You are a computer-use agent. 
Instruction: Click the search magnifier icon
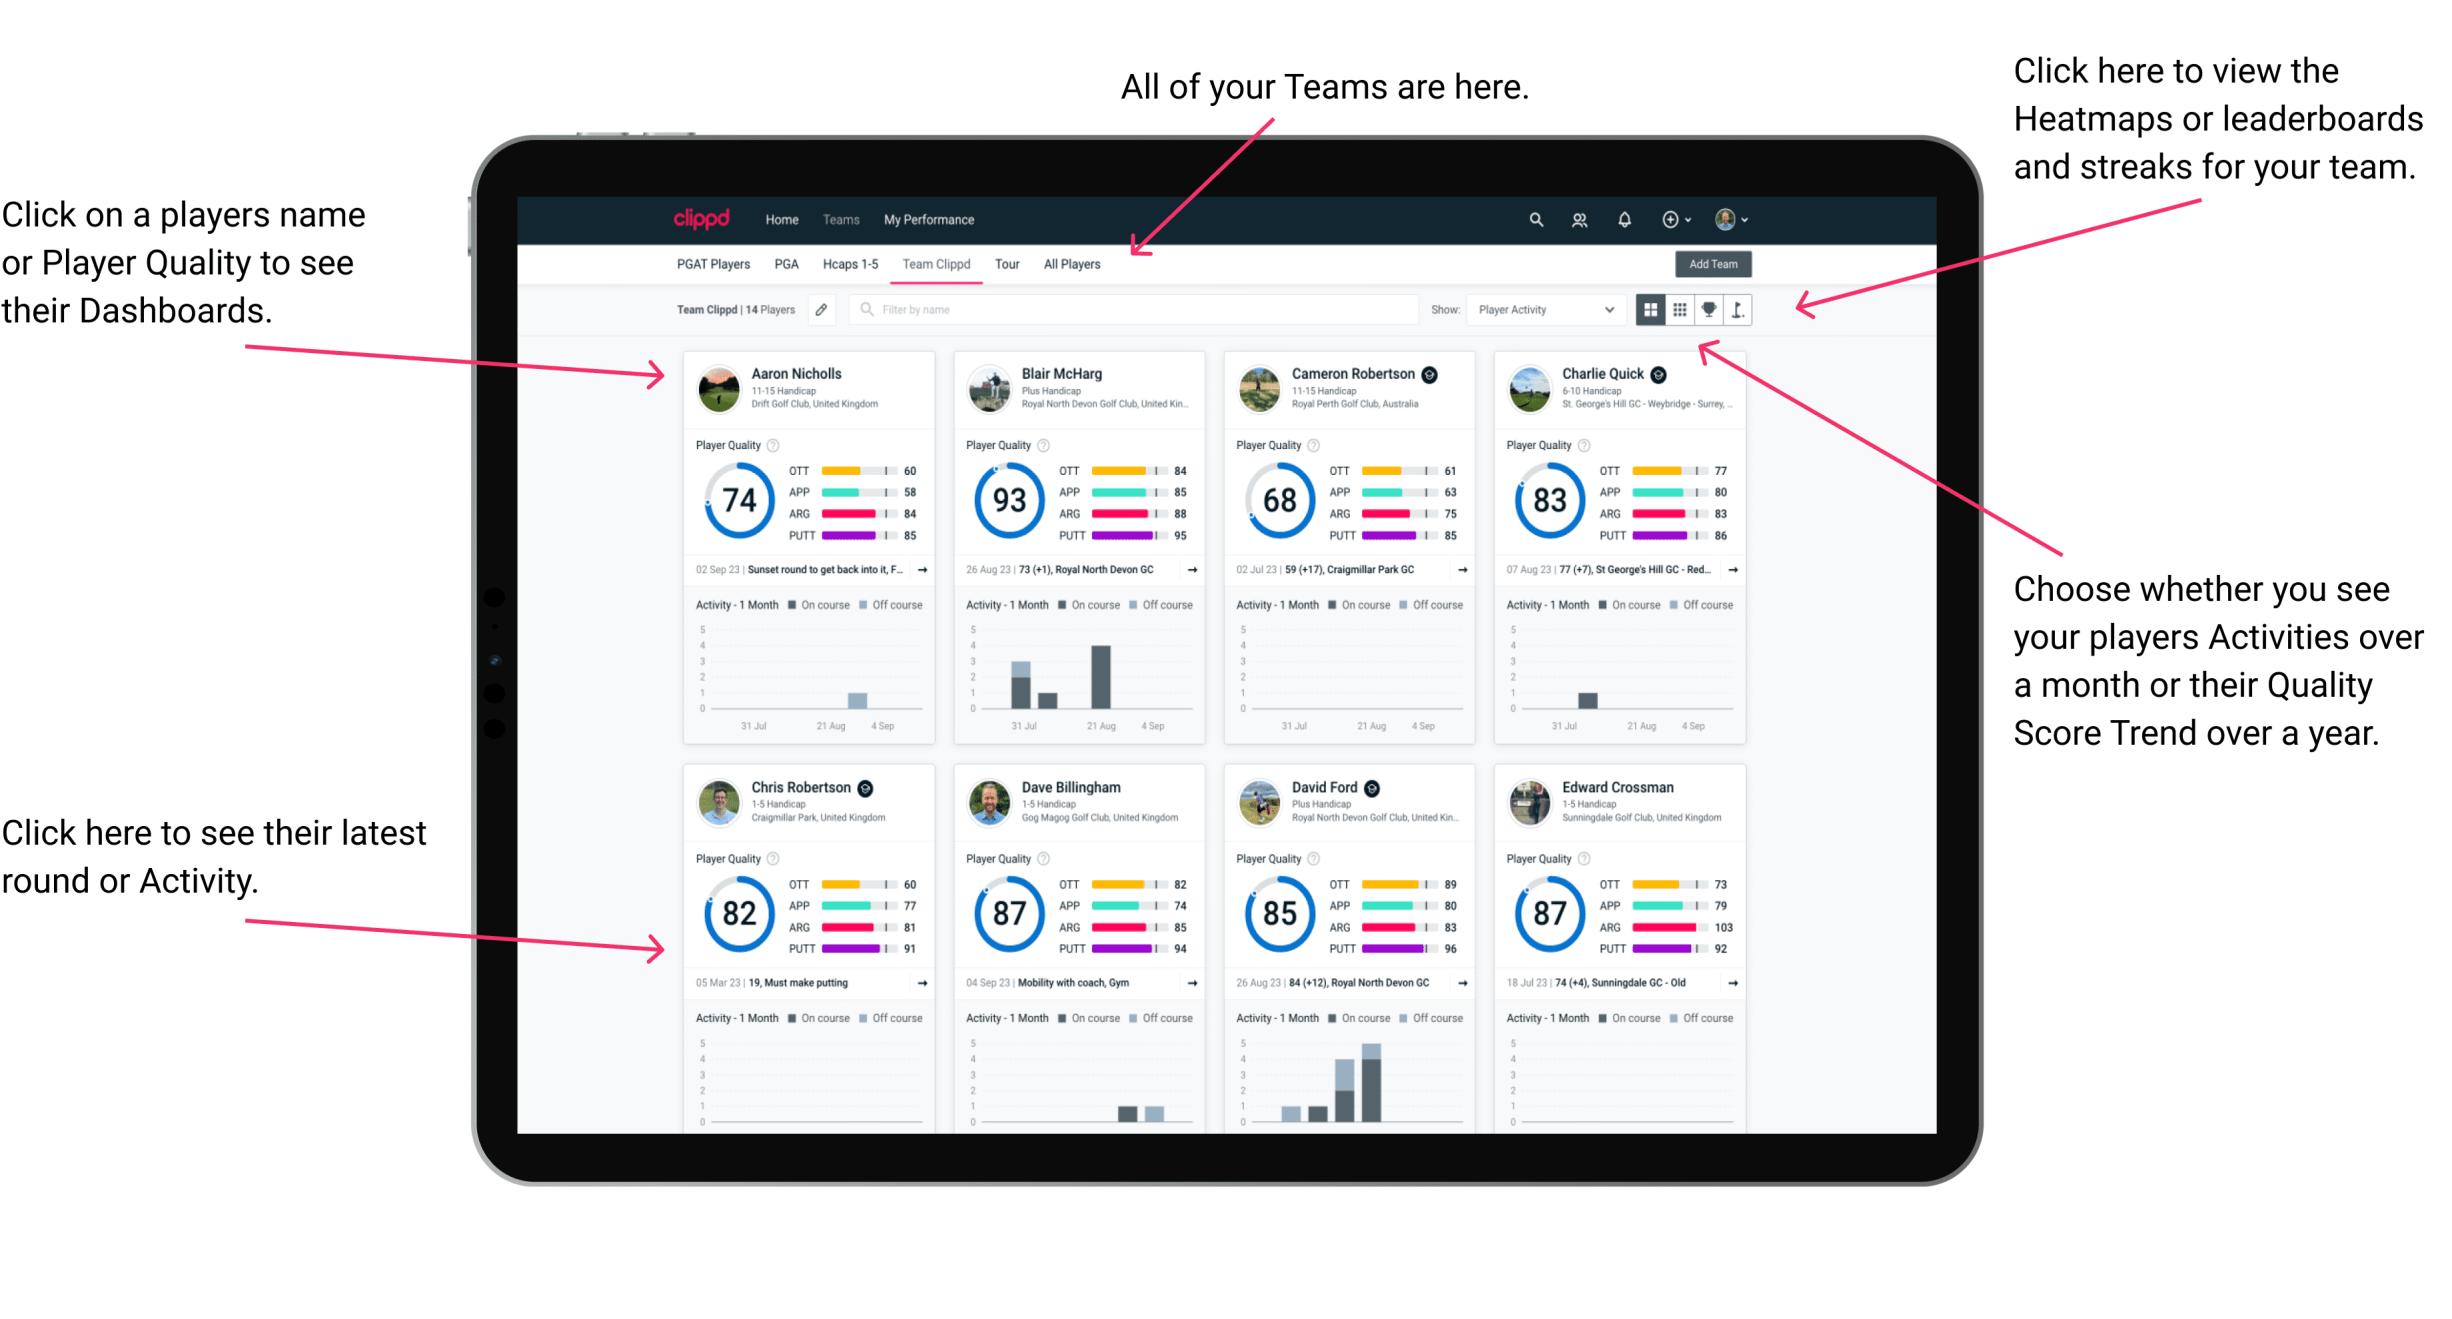tap(1535, 218)
